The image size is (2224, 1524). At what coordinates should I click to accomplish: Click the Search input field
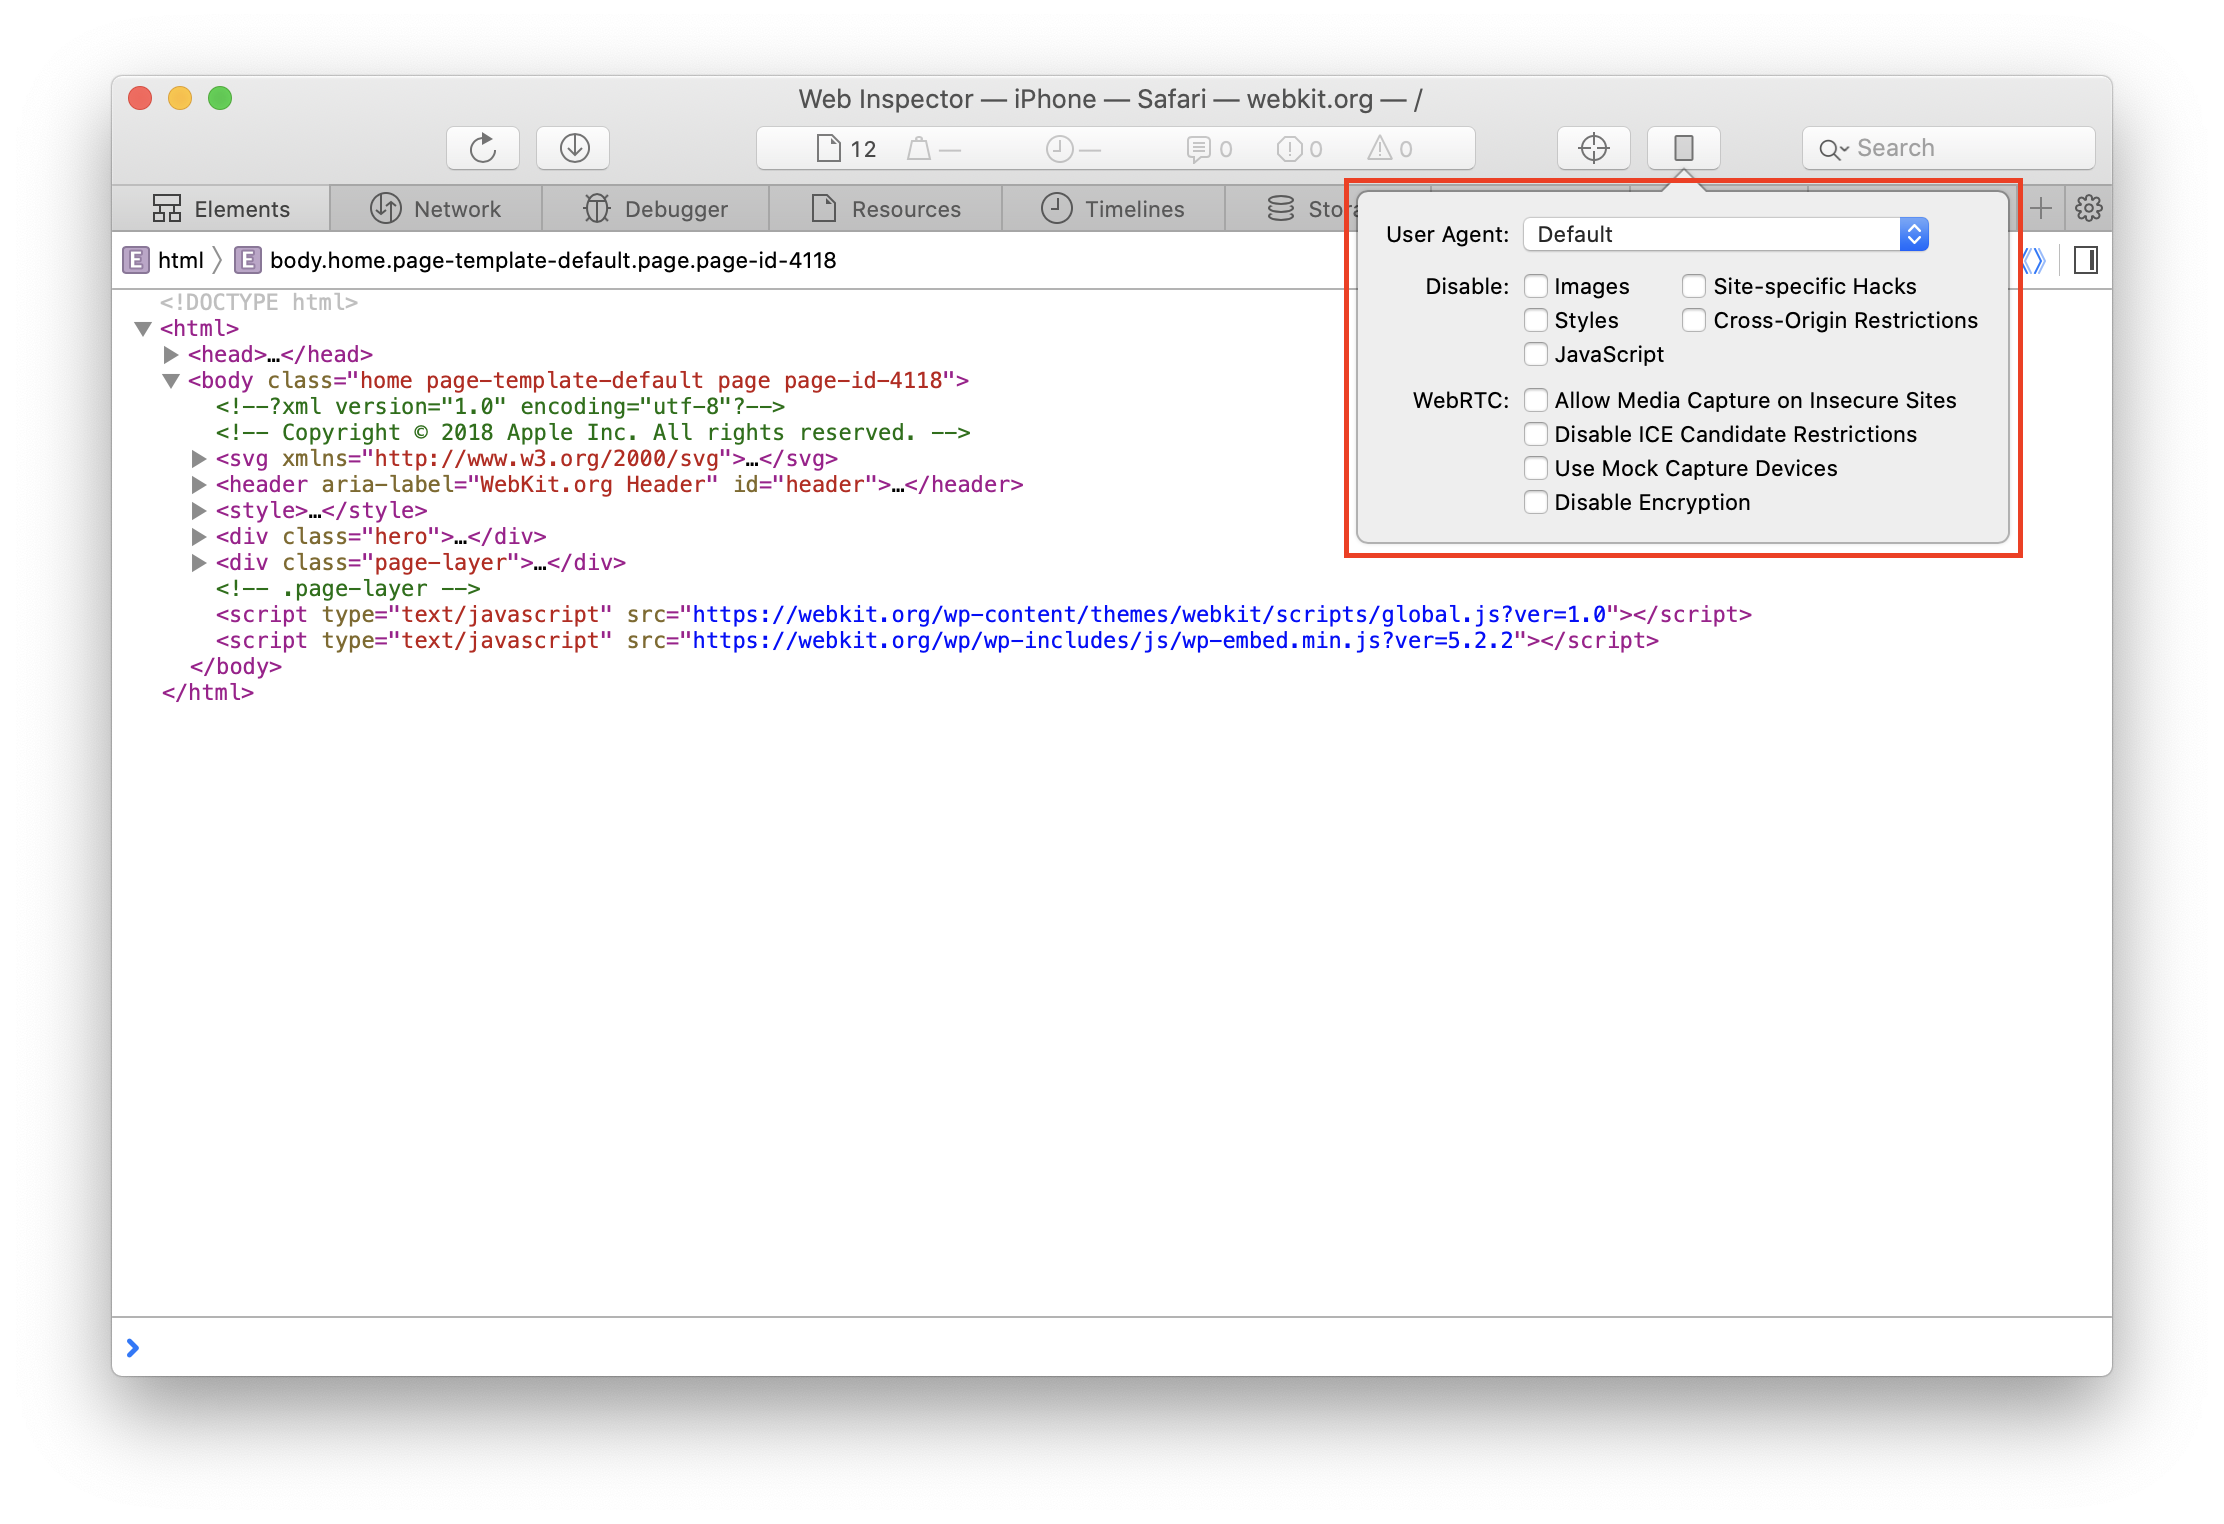point(1952,149)
